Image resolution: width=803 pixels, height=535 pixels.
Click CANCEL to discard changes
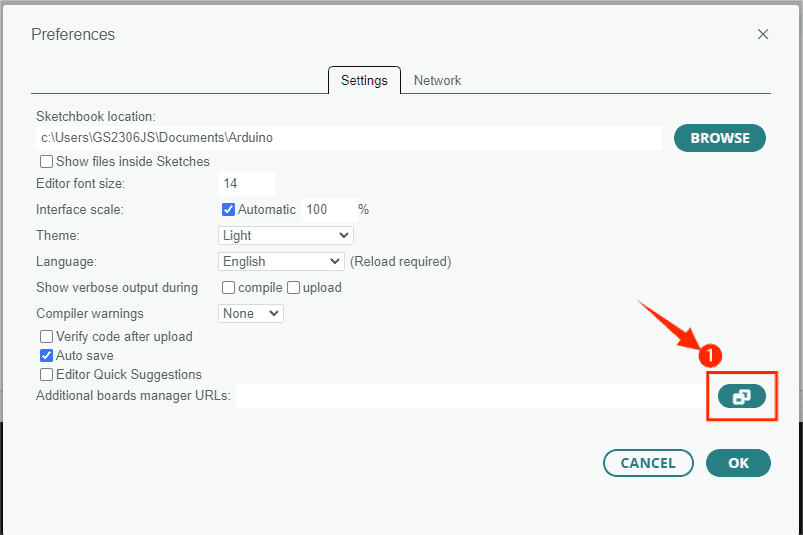click(x=648, y=463)
